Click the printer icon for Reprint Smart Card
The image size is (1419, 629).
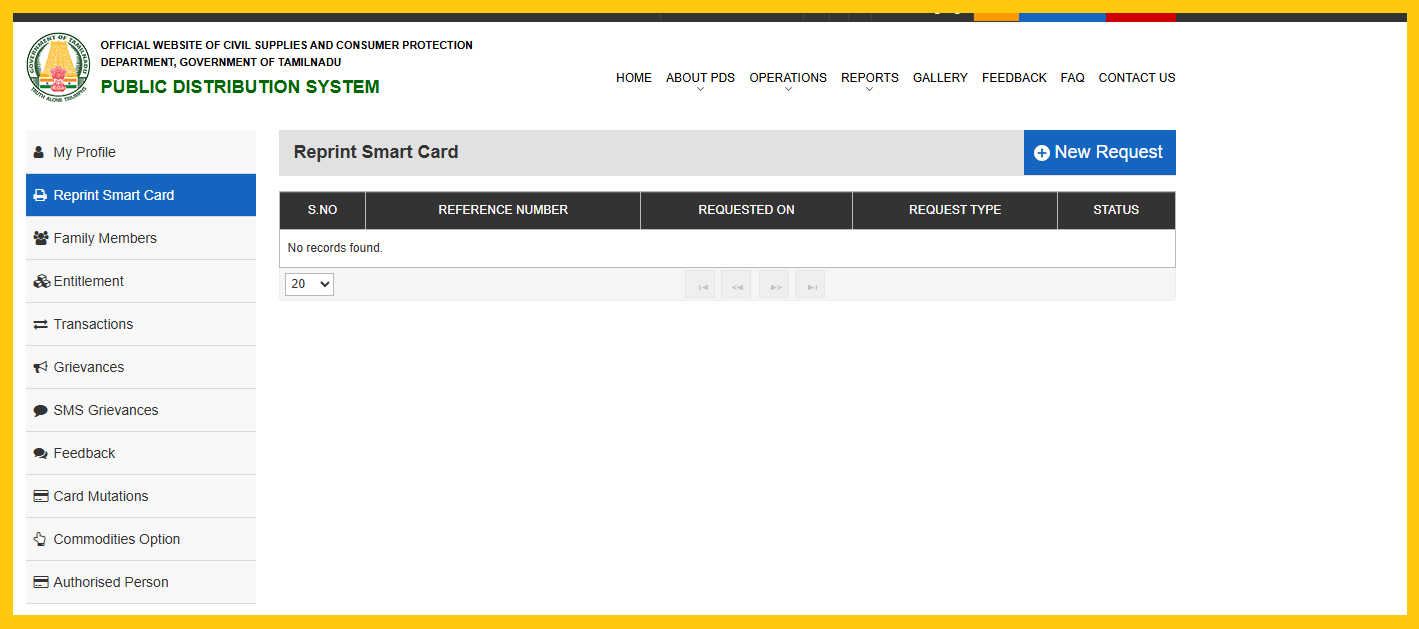[40, 196]
